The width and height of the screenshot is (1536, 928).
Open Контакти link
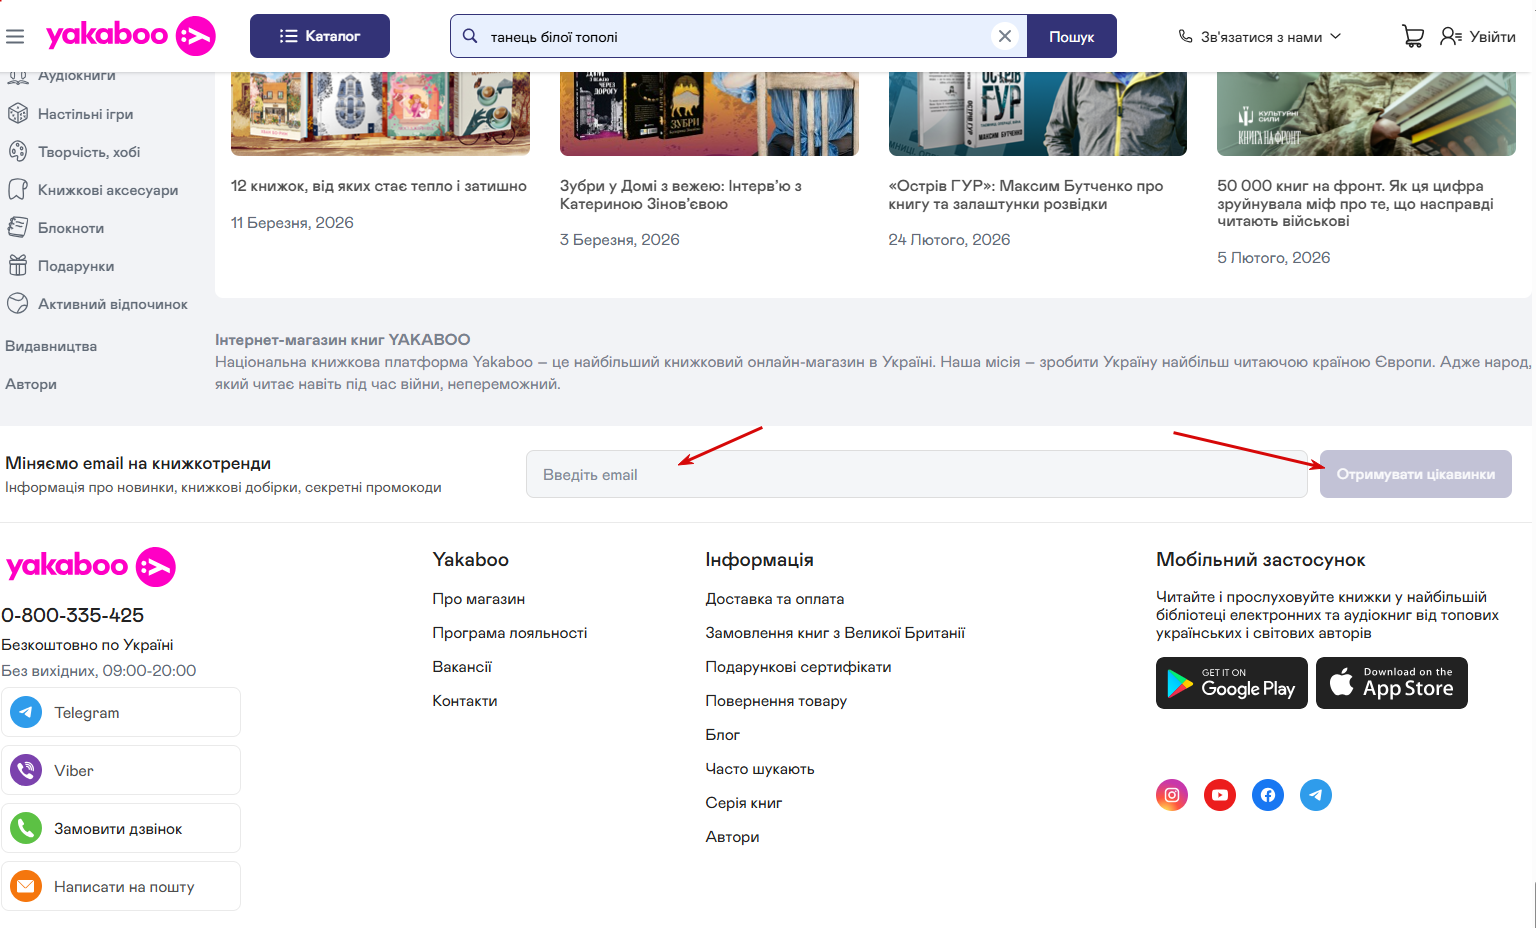(465, 701)
